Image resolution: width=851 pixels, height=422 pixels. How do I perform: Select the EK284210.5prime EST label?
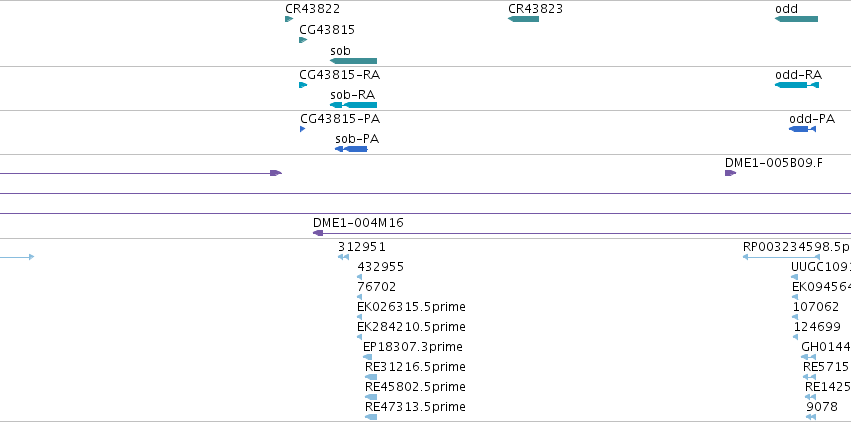point(411,327)
